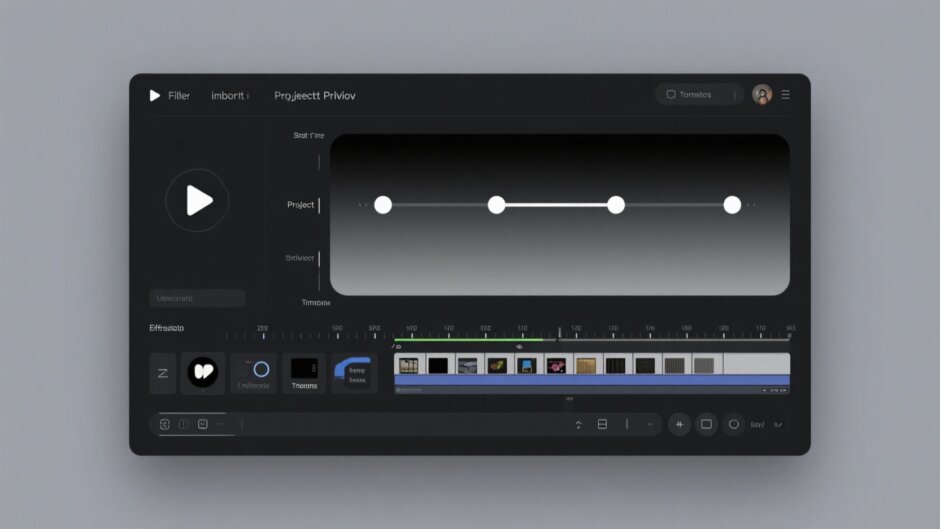The width and height of the screenshot is (940, 529).
Task: Open the imbortt dropdown menu
Action: [230, 95]
